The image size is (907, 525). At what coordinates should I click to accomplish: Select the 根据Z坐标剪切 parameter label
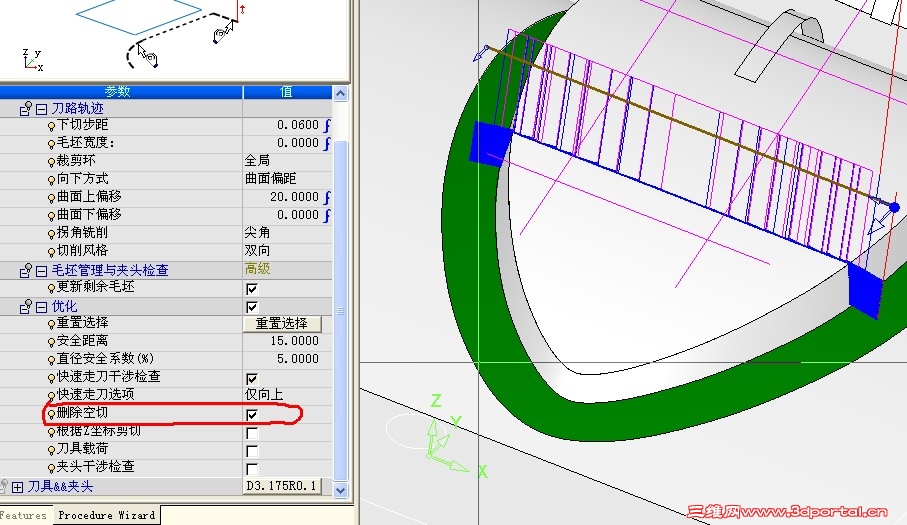(98, 431)
